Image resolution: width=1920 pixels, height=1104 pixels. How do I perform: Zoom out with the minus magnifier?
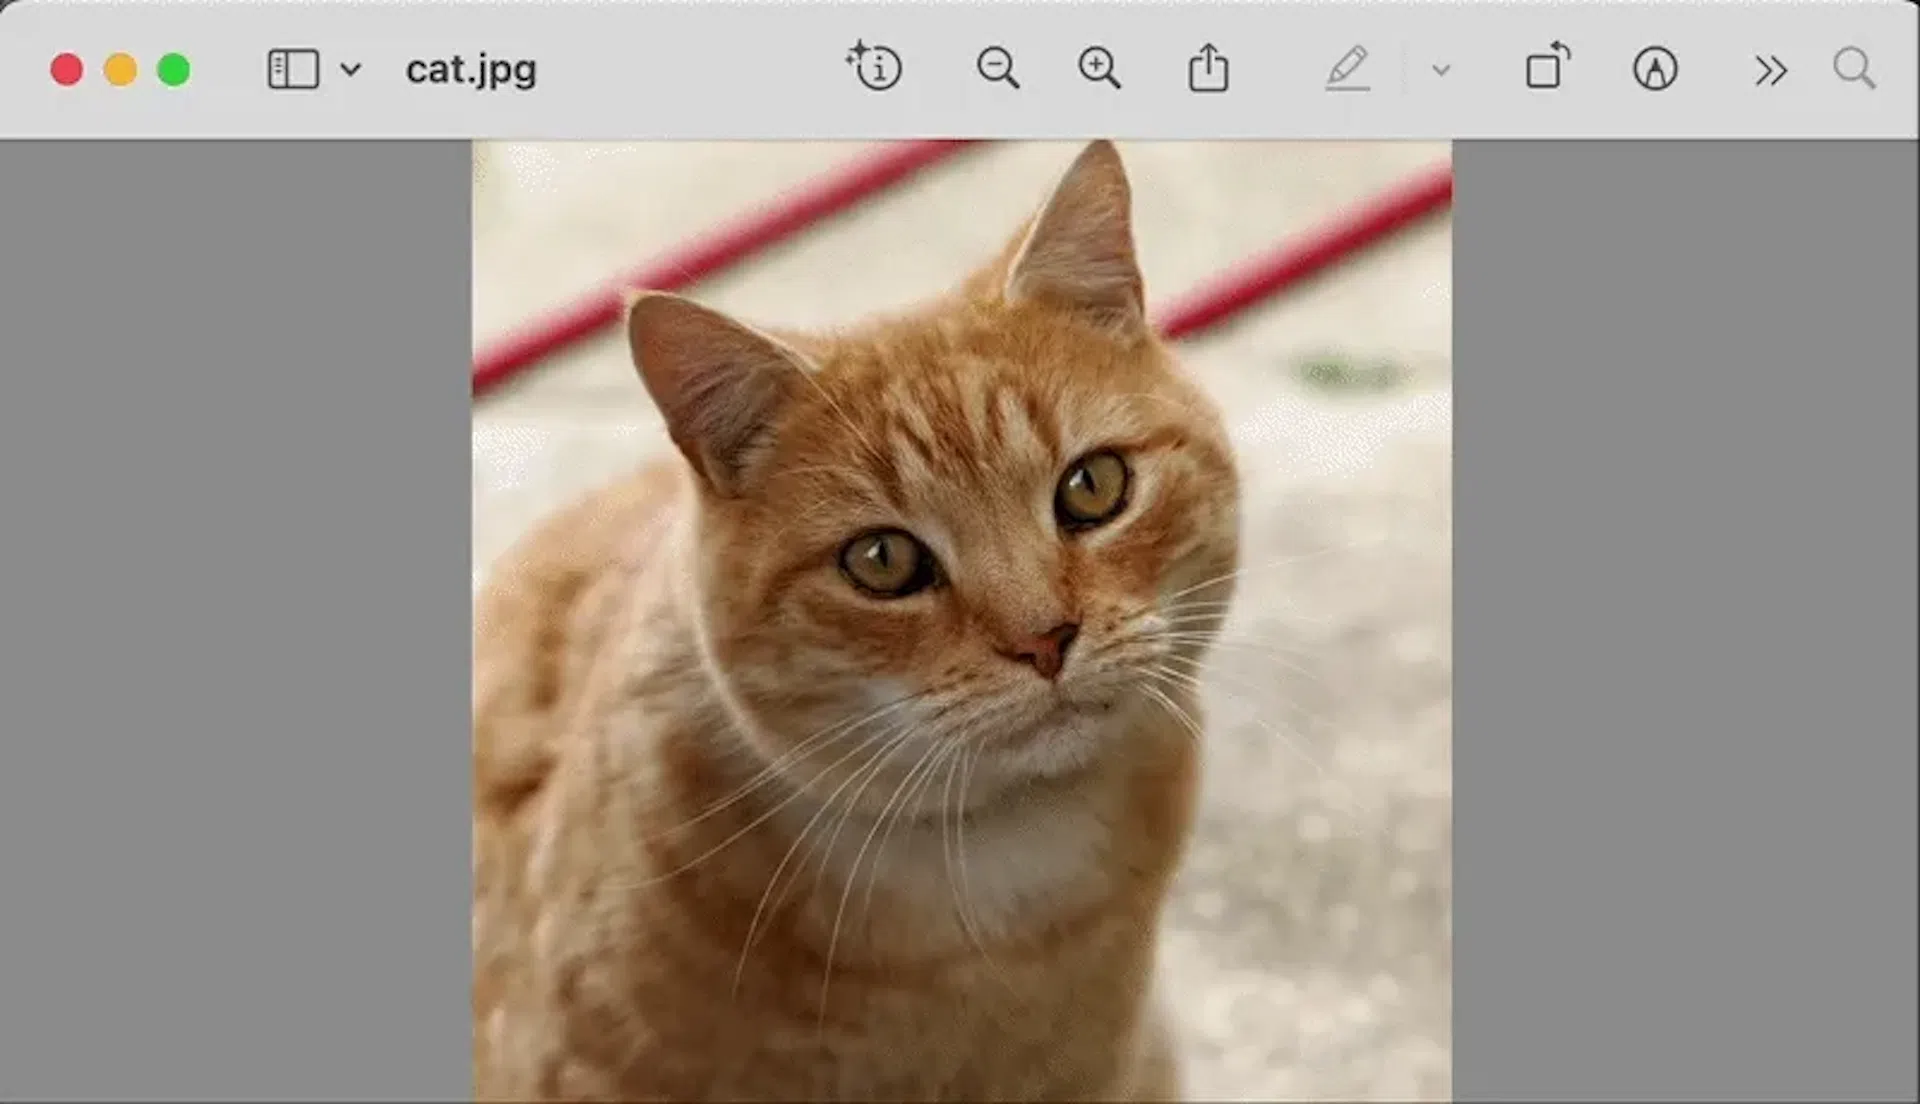(997, 69)
